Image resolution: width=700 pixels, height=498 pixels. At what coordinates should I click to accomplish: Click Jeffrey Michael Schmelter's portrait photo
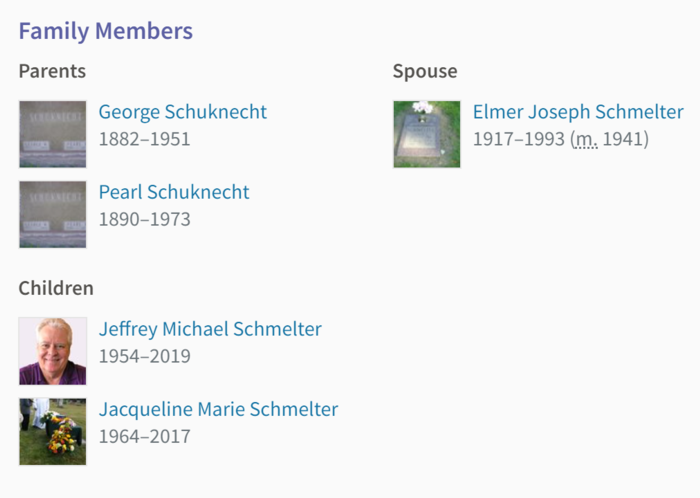[53, 351]
